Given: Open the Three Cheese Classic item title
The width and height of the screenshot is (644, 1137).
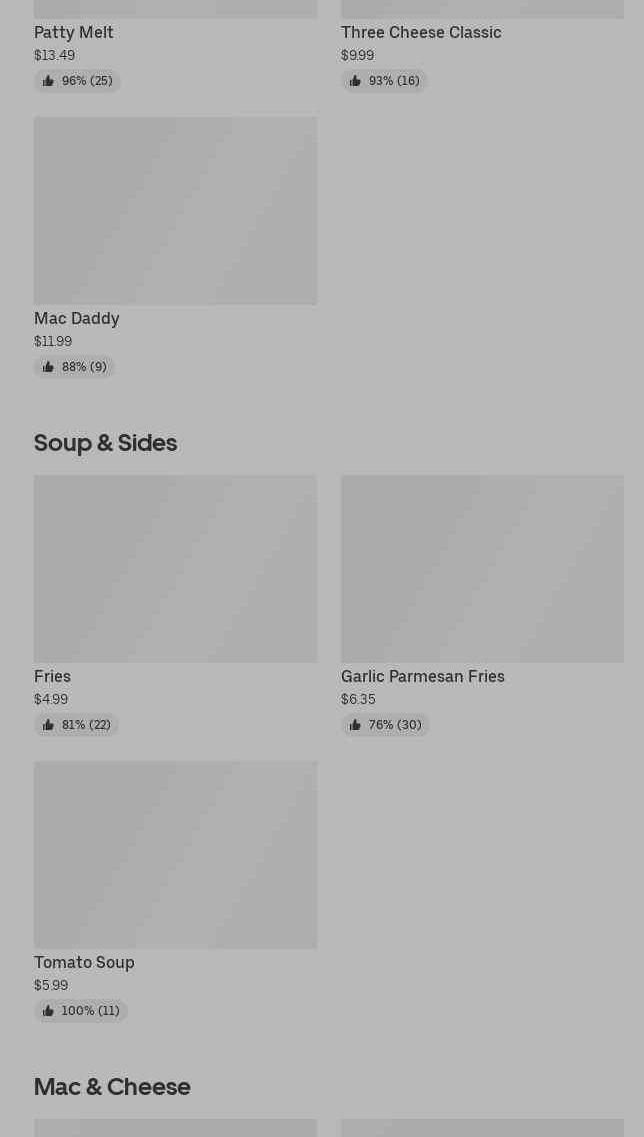Looking at the screenshot, I should [x=421, y=32].
